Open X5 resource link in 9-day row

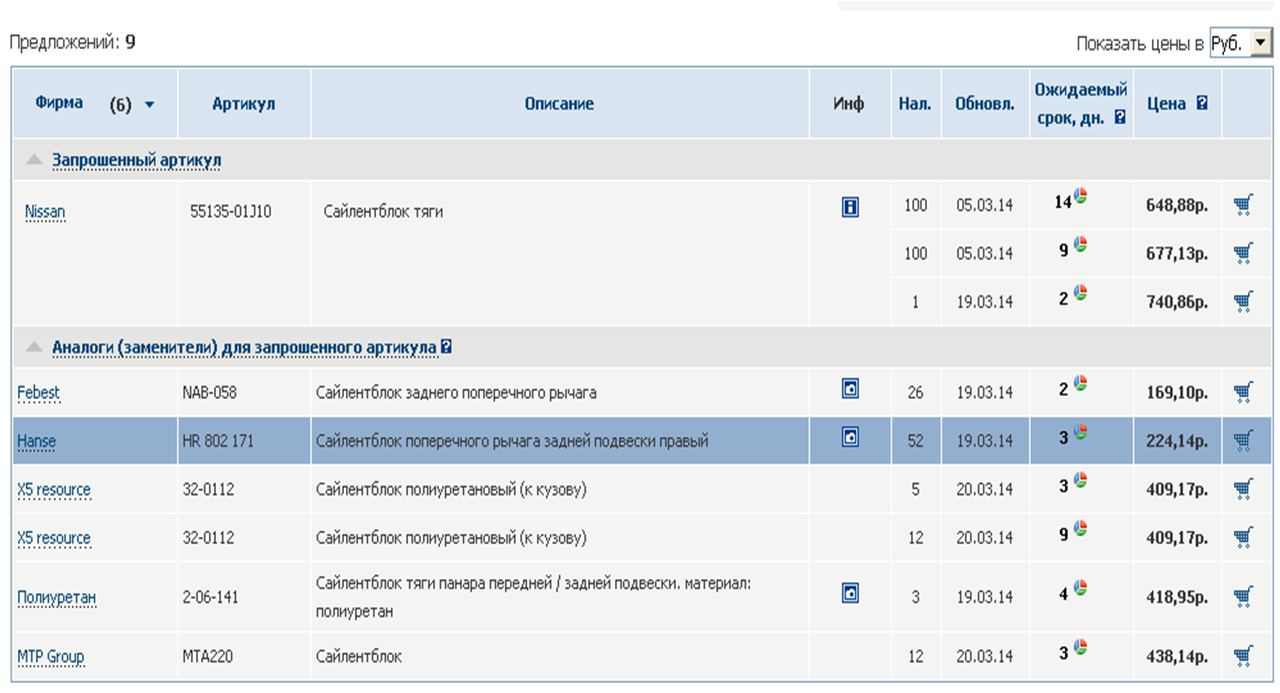pyautogui.click(x=54, y=538)
